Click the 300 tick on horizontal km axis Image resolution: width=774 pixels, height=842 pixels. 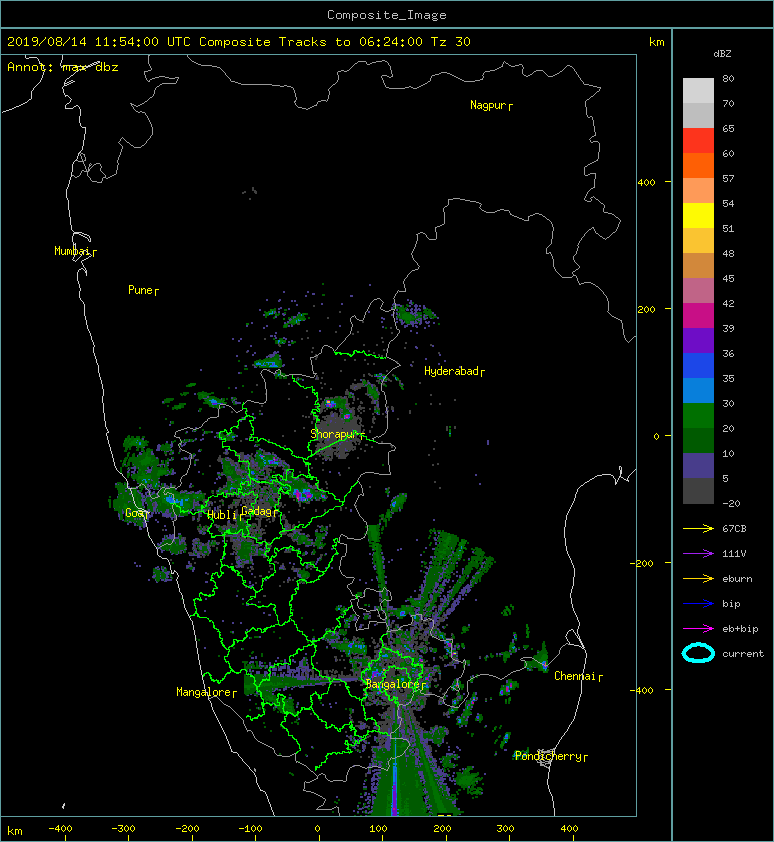[x=505, y=829]
